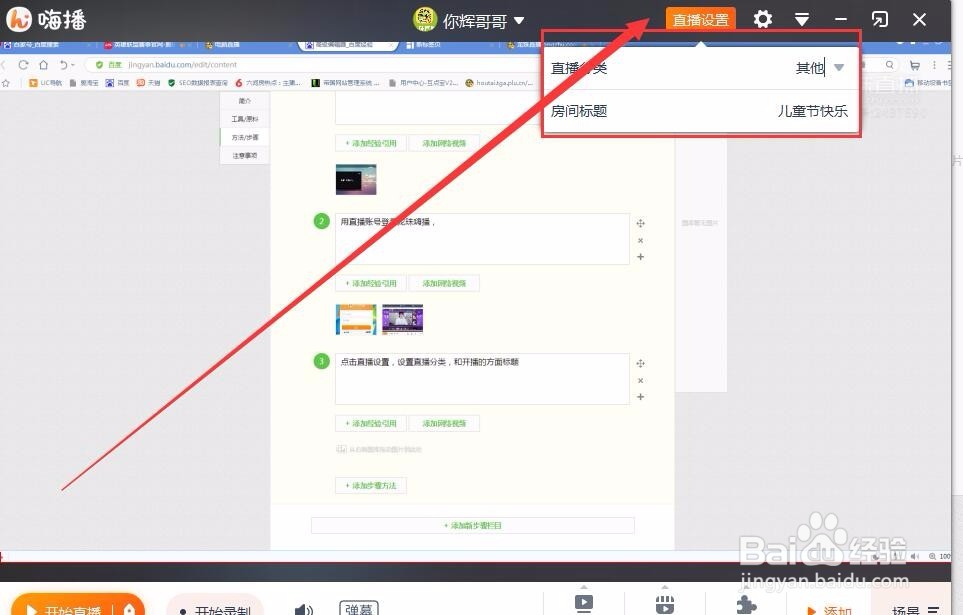Open the triangle dropdown menu beside the gear

(x=801, y=20)
